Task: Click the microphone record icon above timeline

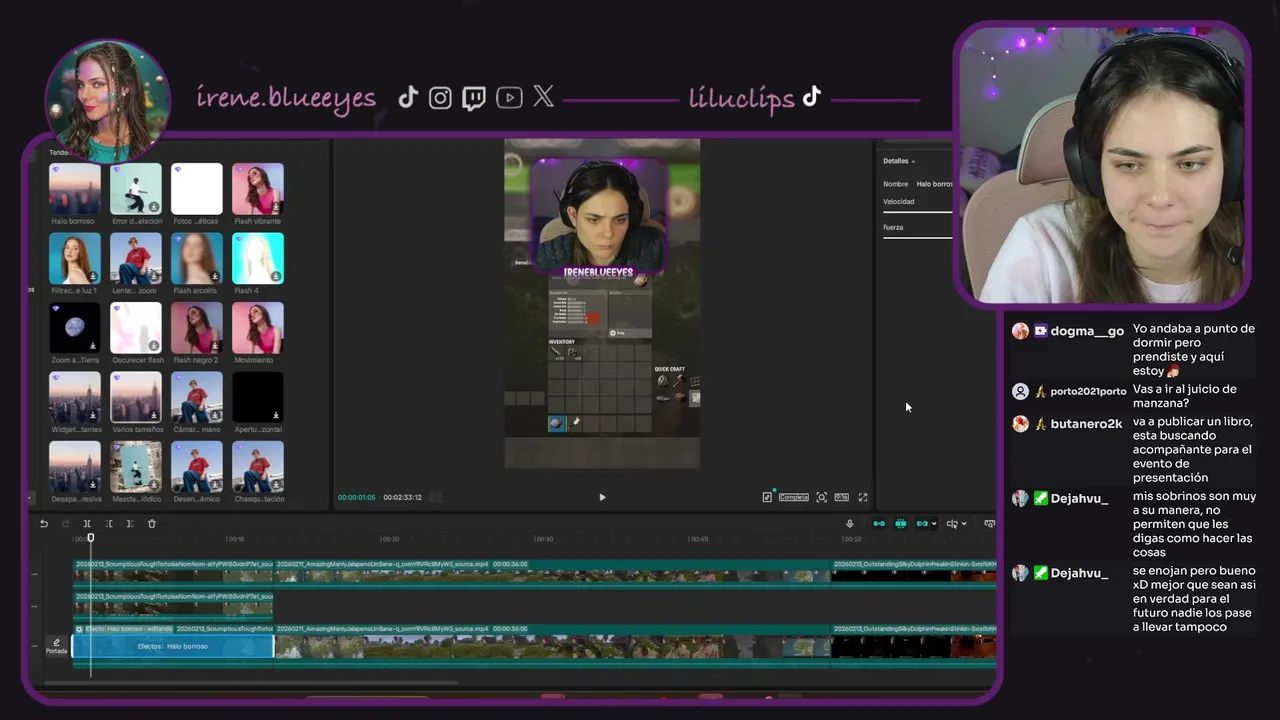Action: coord(850,524)
